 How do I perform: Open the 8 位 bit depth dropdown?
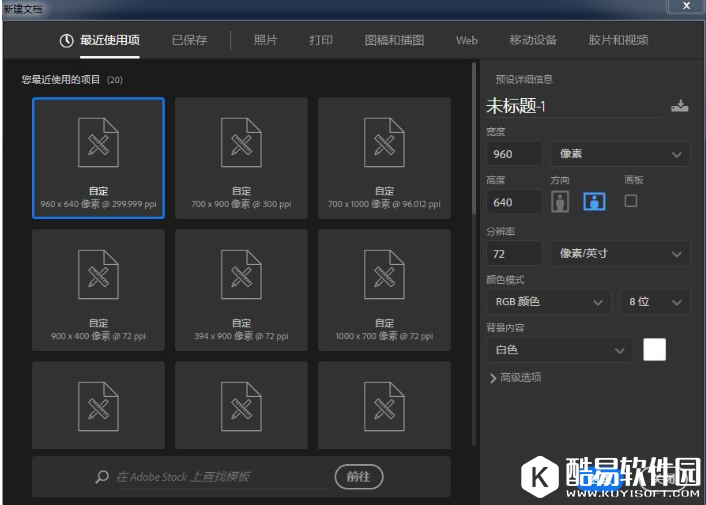click(654, 301)
